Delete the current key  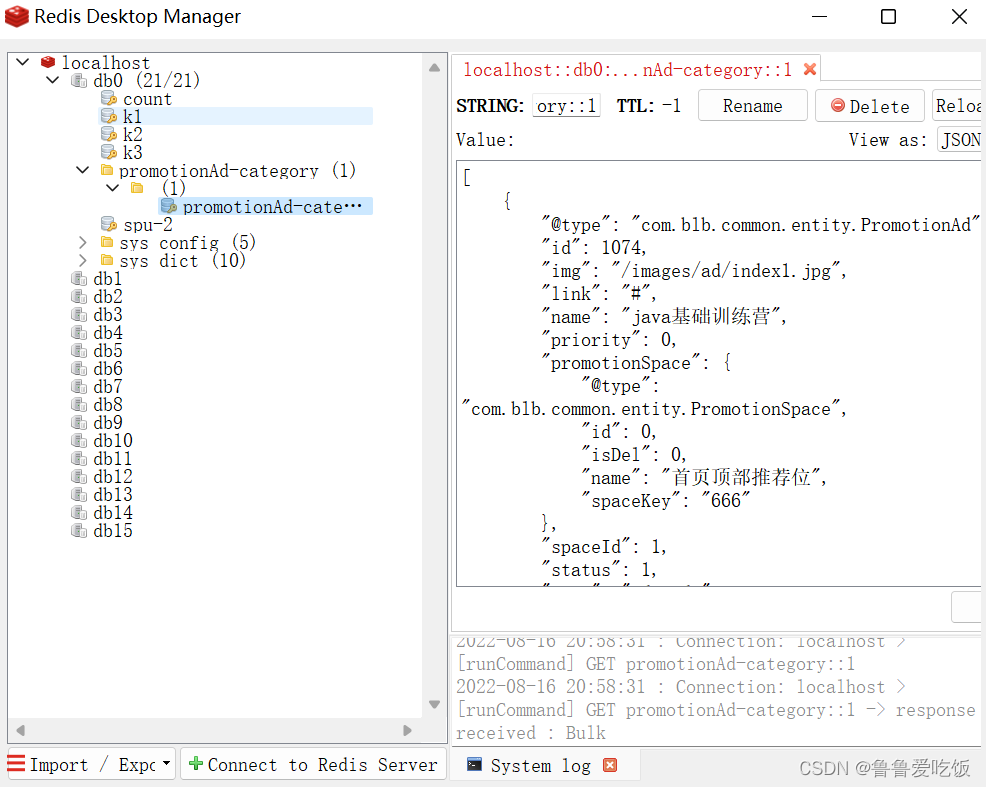pos(870,106)
